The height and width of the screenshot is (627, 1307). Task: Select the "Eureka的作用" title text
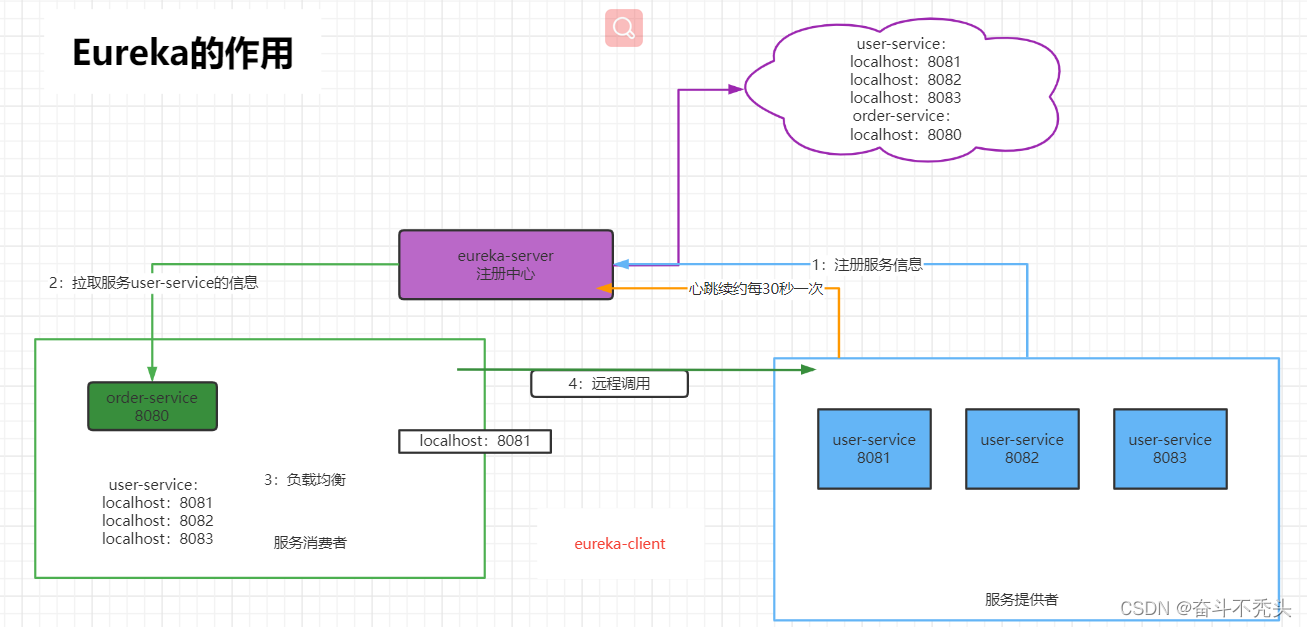[183, 53]
